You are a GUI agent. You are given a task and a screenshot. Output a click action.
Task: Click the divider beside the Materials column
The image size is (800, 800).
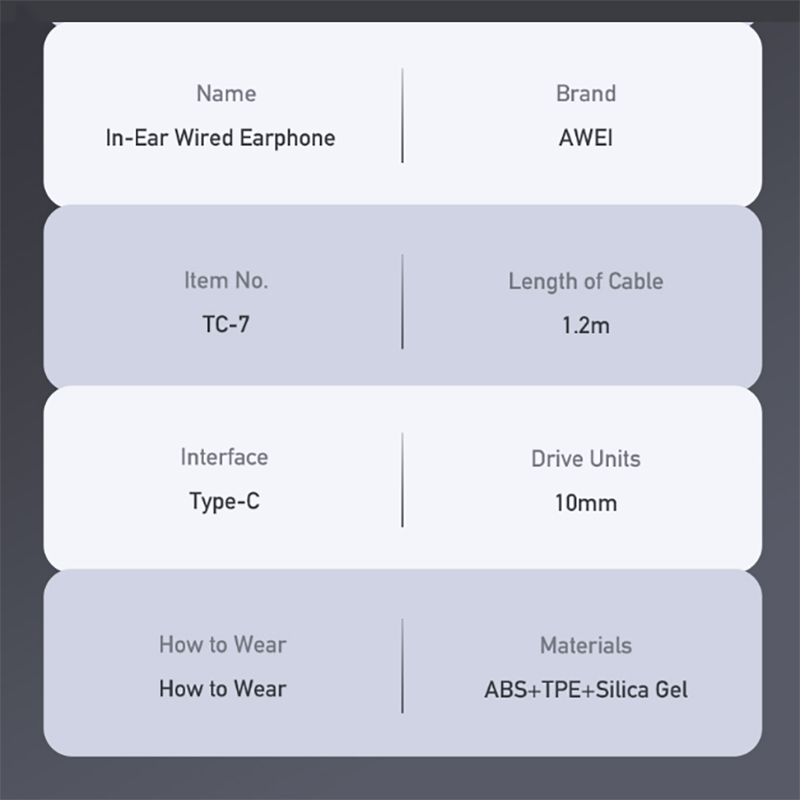[x=402, y=666]
